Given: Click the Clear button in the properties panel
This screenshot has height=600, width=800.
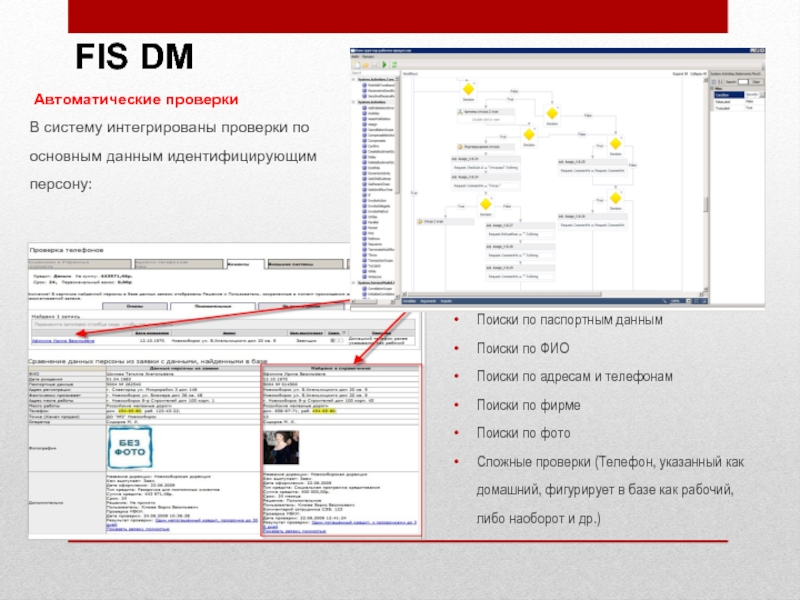Looking at the screenshot, I should (x=756, y=82).
